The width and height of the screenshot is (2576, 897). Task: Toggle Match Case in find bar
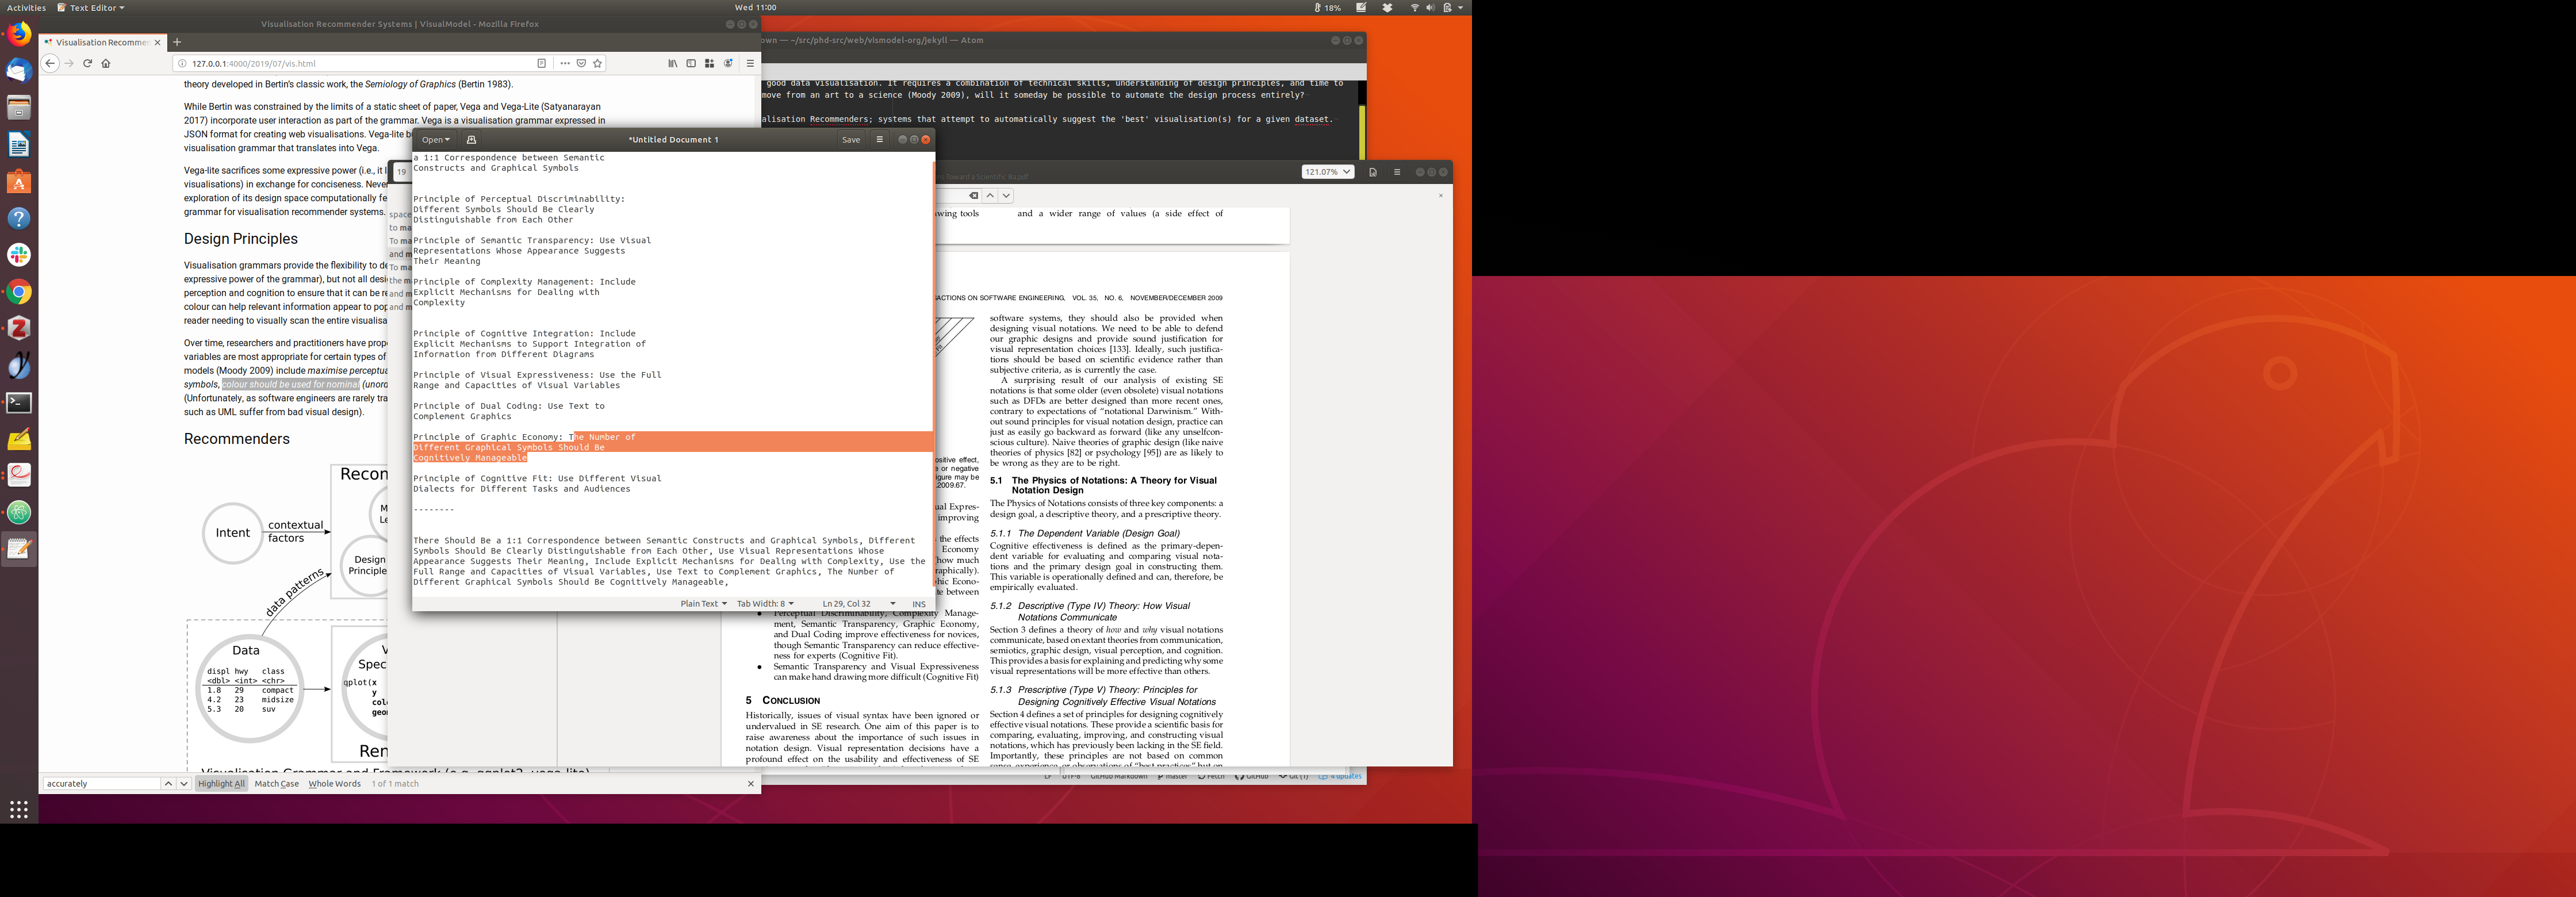[x=276, y=784]
